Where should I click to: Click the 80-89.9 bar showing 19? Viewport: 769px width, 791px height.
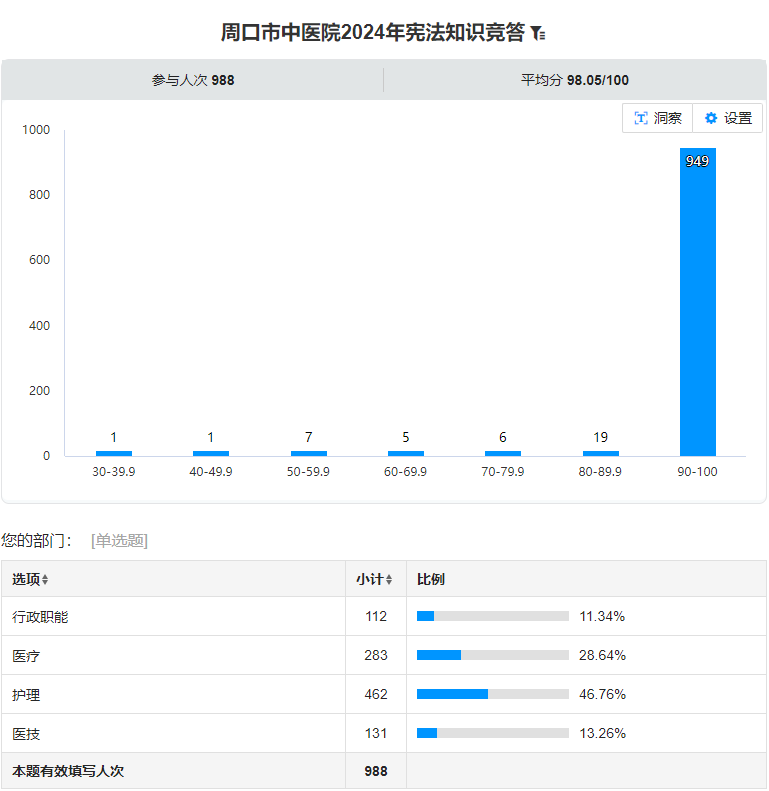point(600,453)
